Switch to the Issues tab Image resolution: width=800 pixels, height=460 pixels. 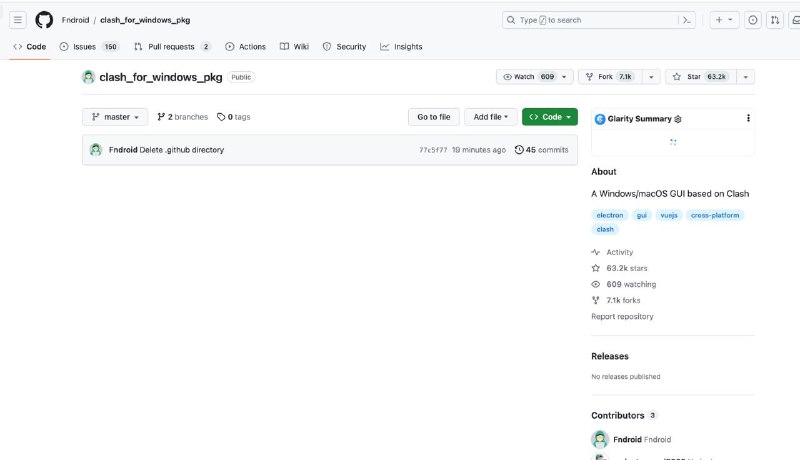pos(88,47)
